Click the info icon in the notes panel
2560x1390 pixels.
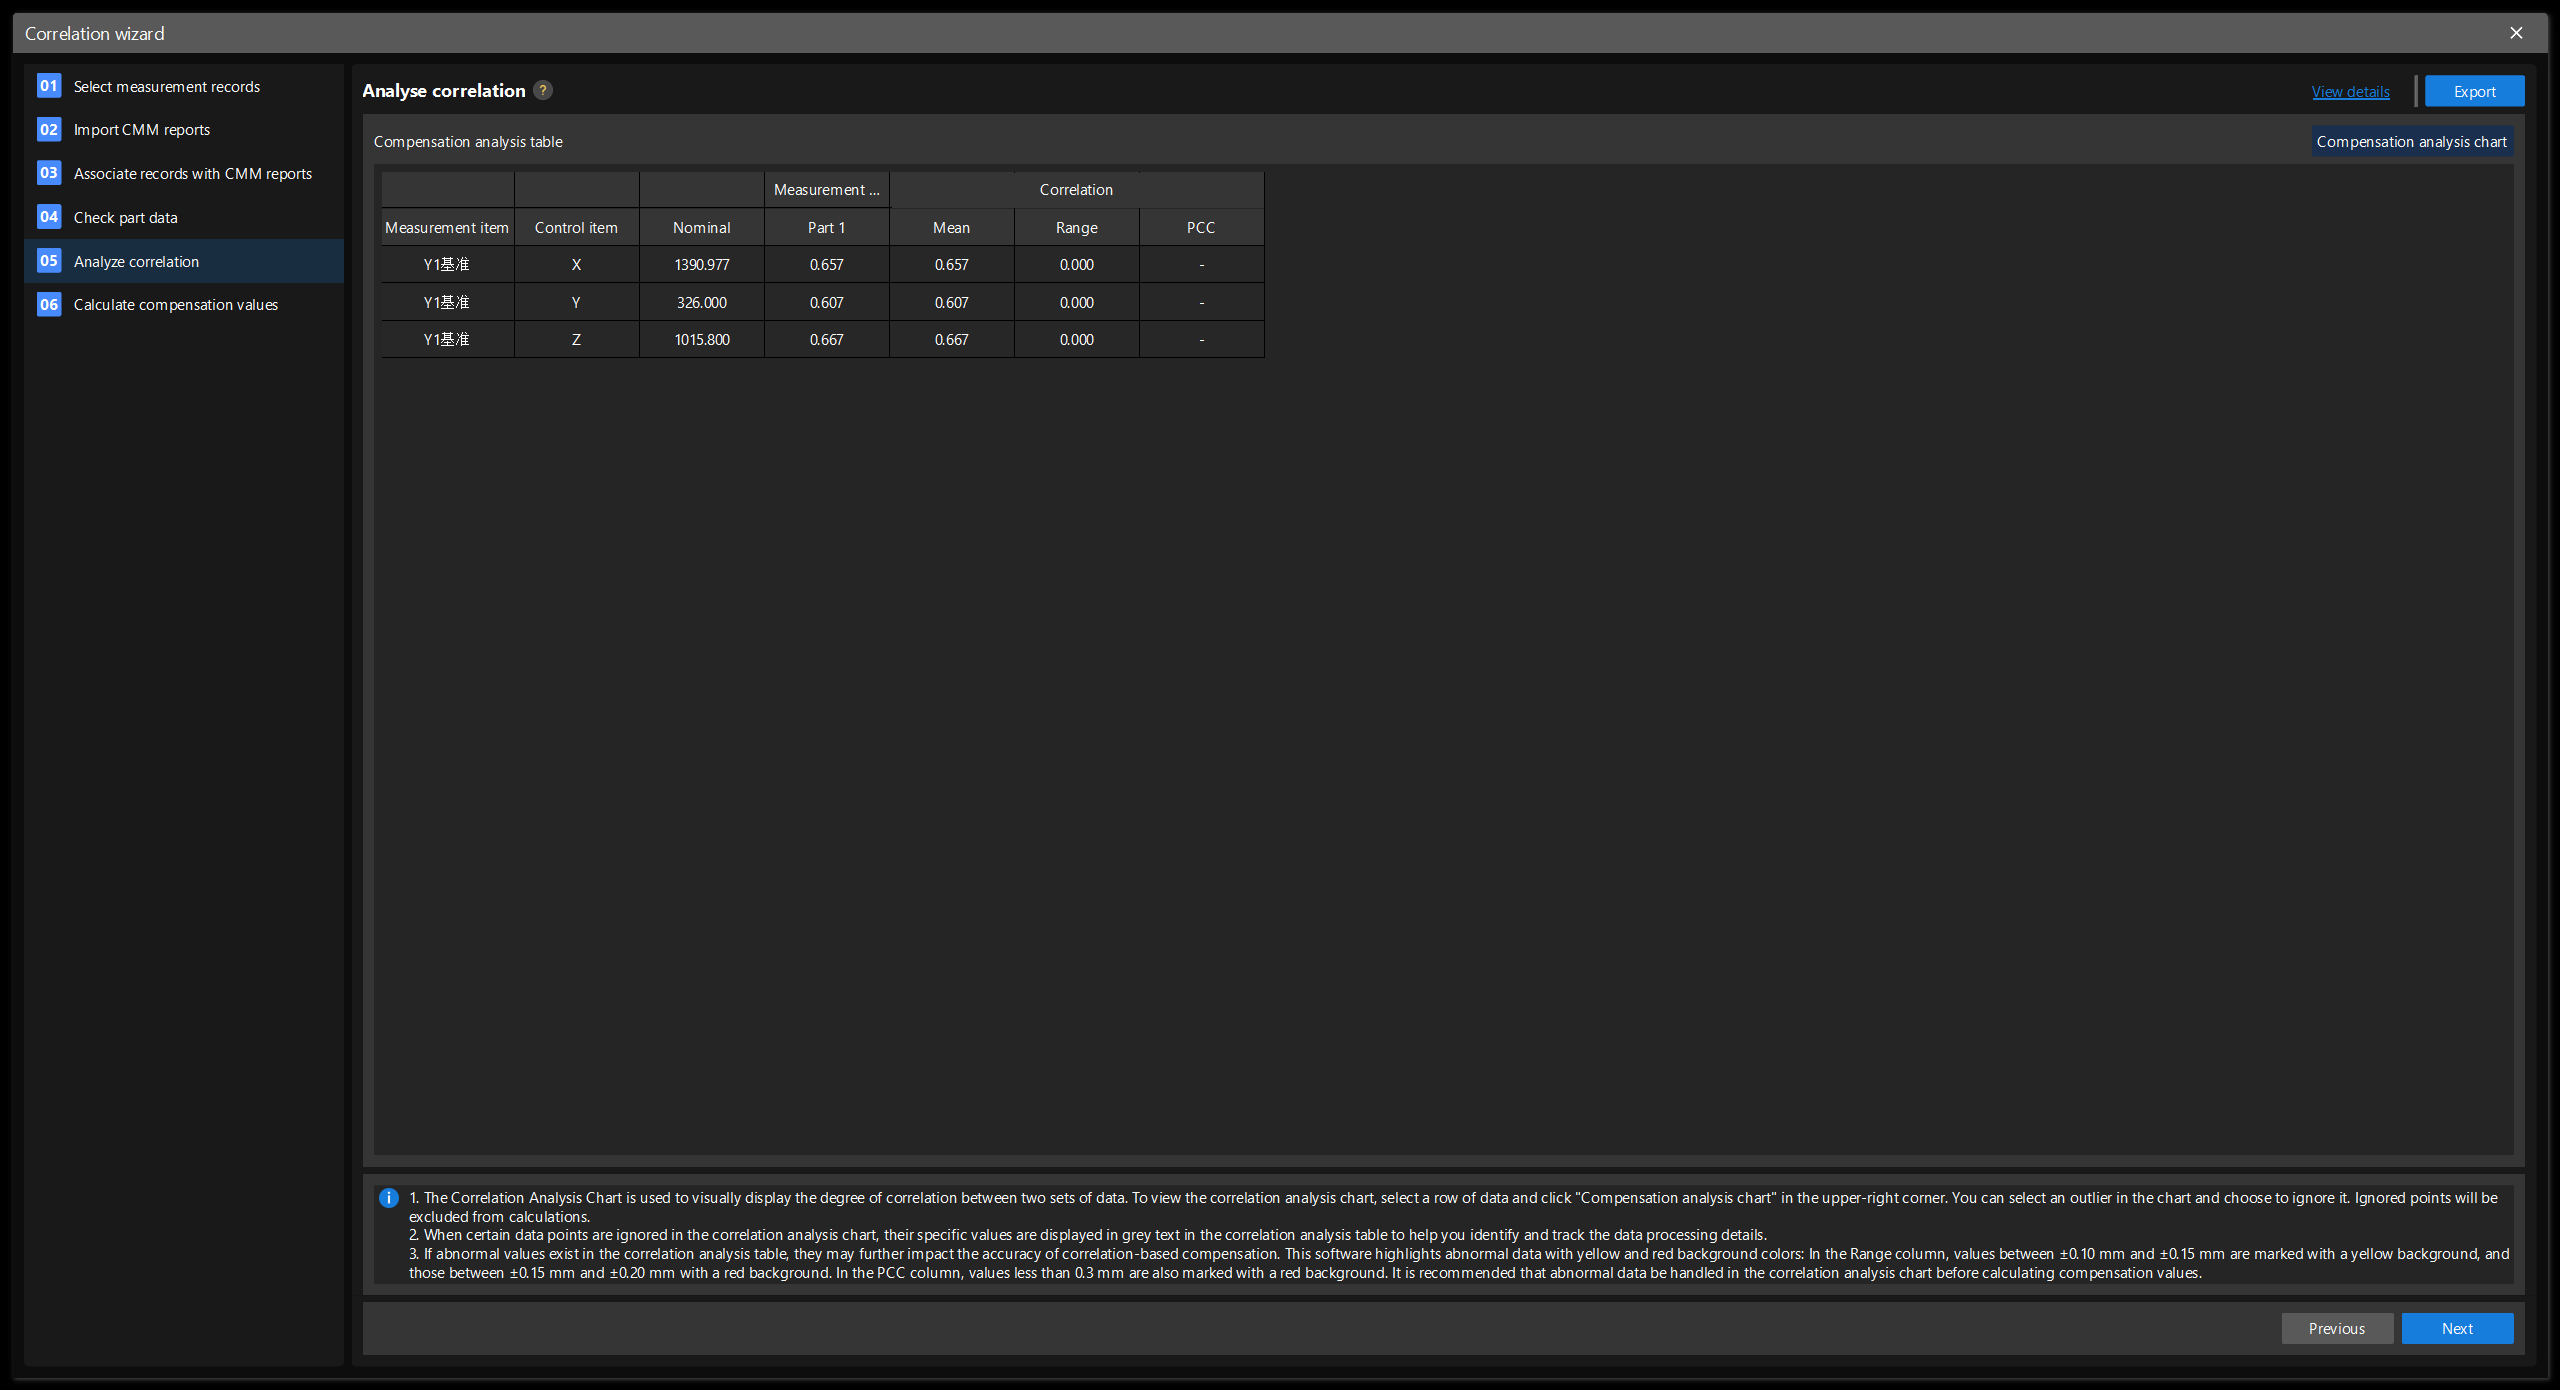tap(387, 1198)
